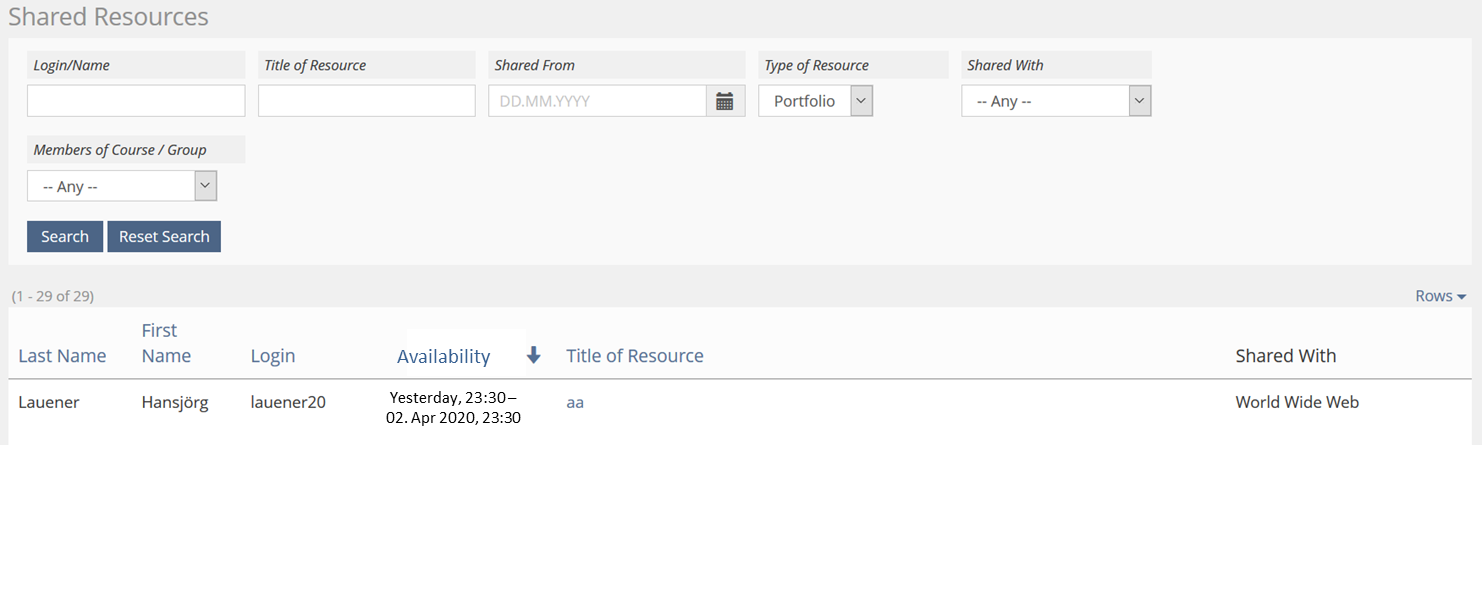
Task: Click the World Wide Web cell
Action: (x=1297, y=403)
